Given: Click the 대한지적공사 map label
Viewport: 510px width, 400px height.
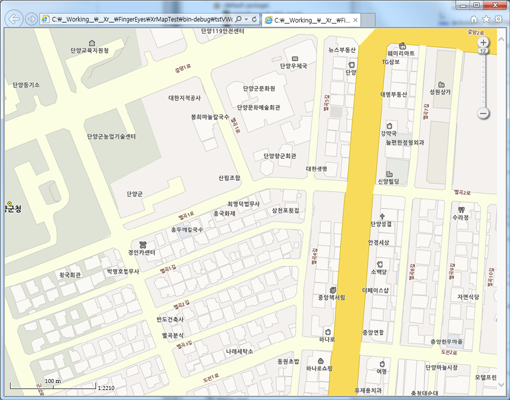Looking at the screenshot, I should click(184, 98).
